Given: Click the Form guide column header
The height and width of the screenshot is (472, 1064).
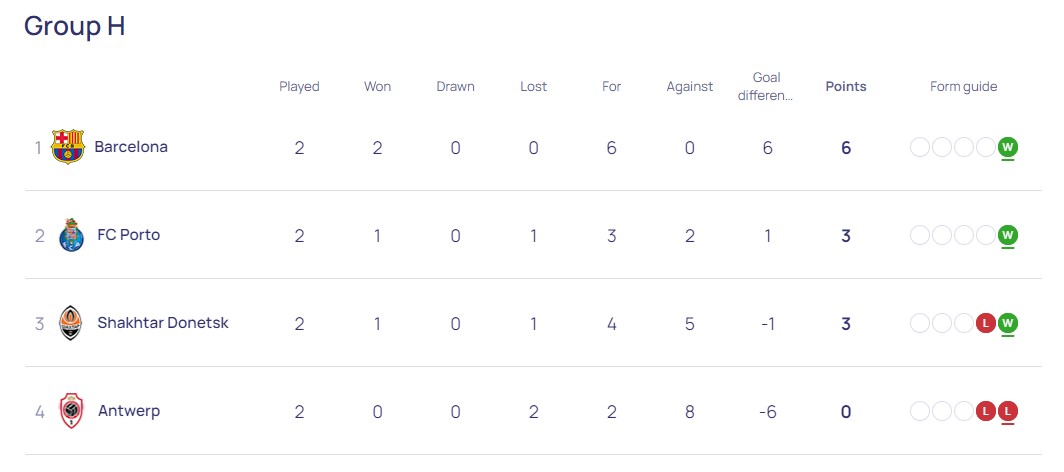Looking at the screenshot, I should [x=964, y=87].
